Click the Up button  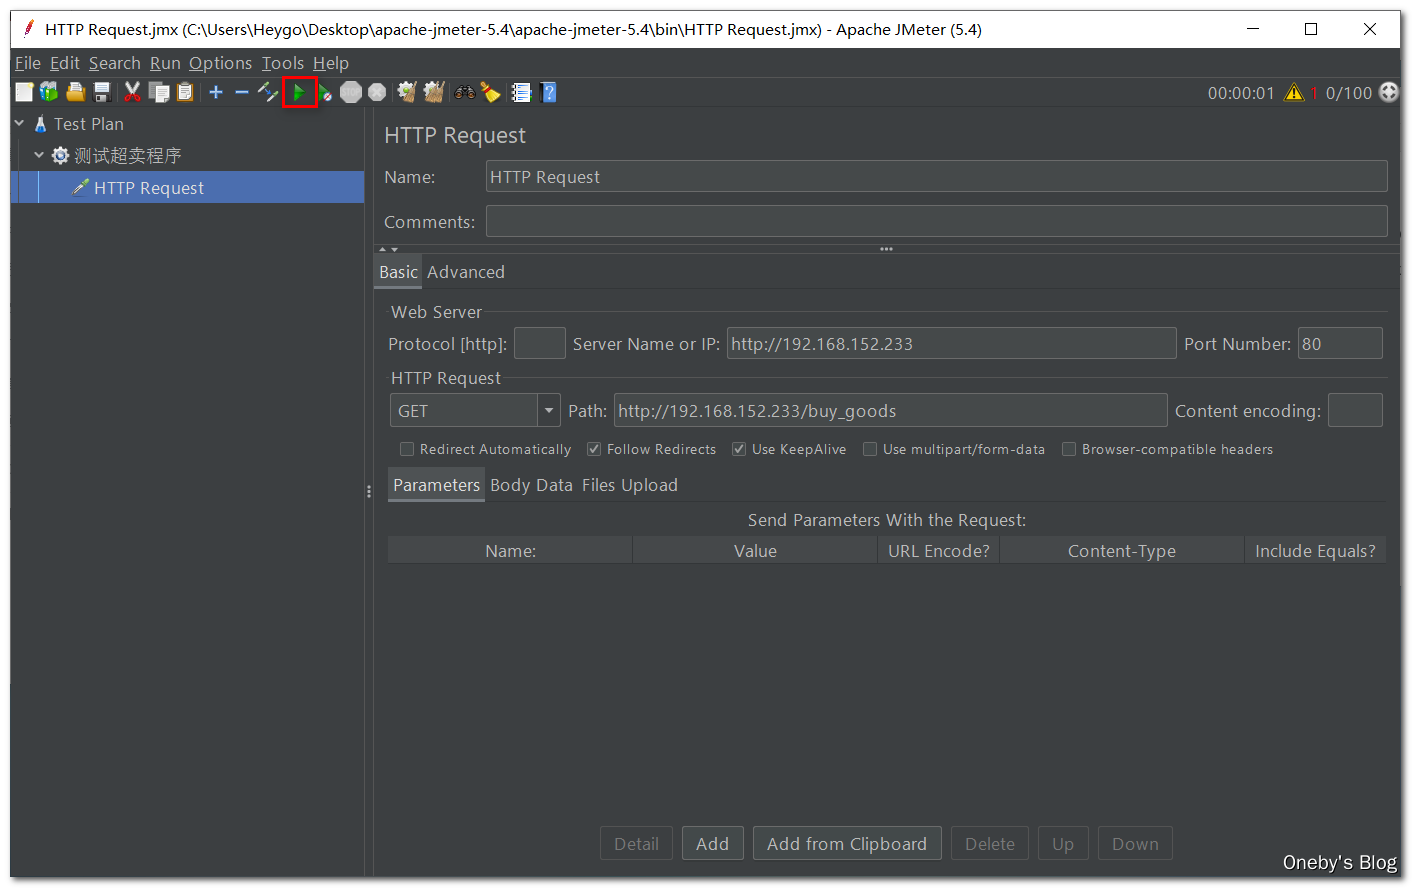point(1063,843)
